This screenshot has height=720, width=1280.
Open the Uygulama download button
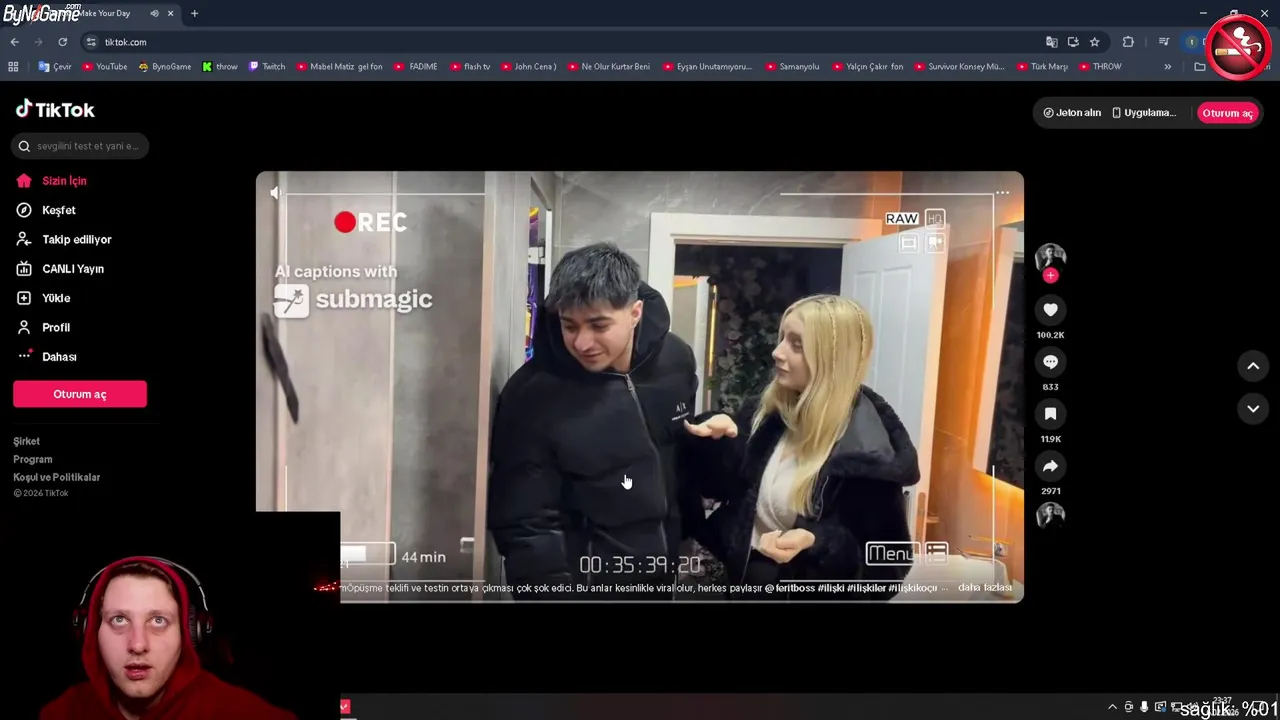[x=1144, y=113]
